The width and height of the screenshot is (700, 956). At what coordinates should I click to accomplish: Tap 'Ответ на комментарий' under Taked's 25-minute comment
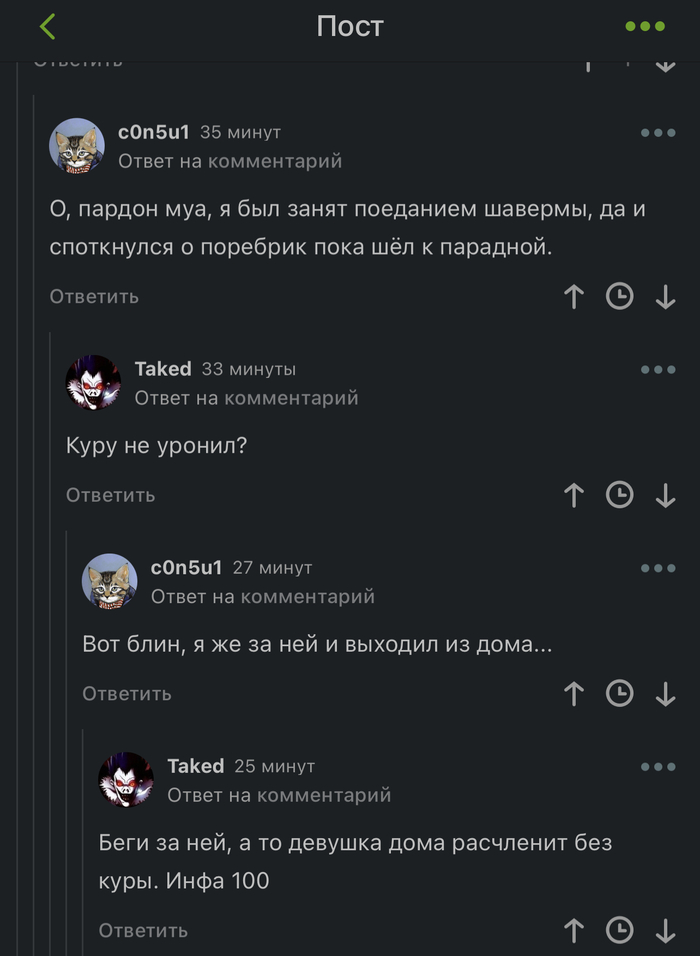pos(279,795)
